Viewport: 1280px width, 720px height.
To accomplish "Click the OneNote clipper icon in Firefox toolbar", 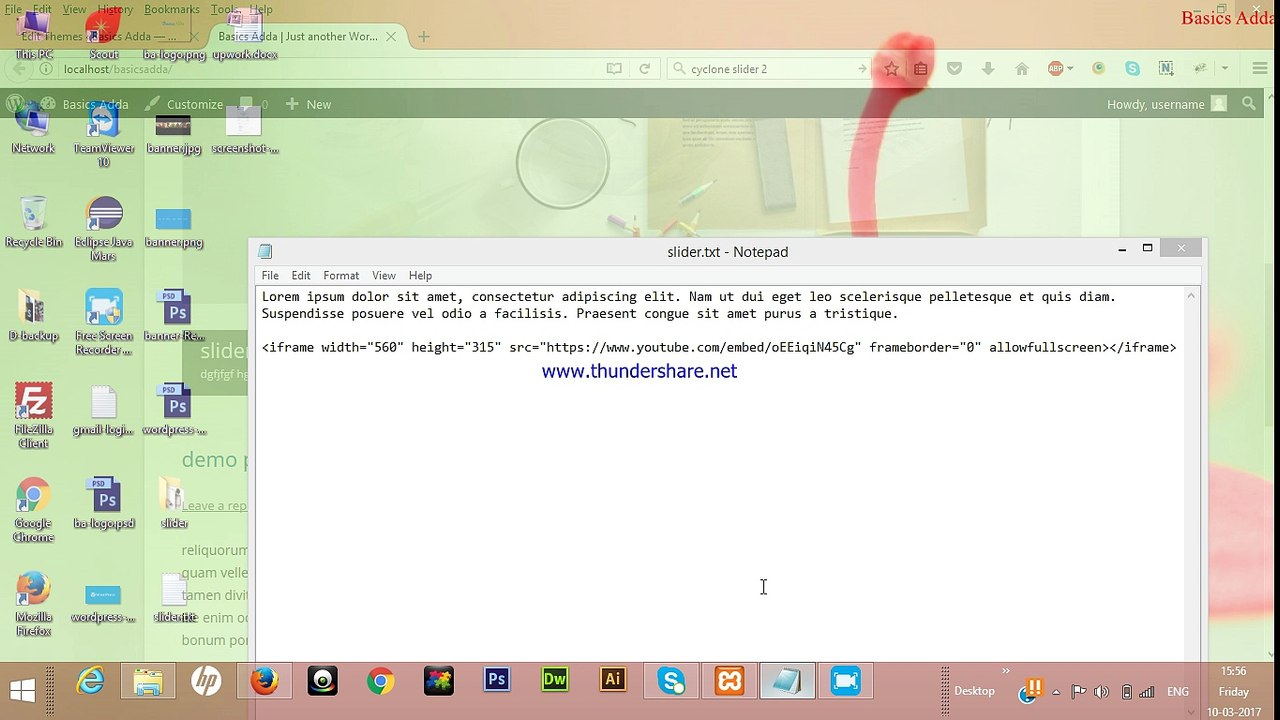I will click(x=1166, y=69).
